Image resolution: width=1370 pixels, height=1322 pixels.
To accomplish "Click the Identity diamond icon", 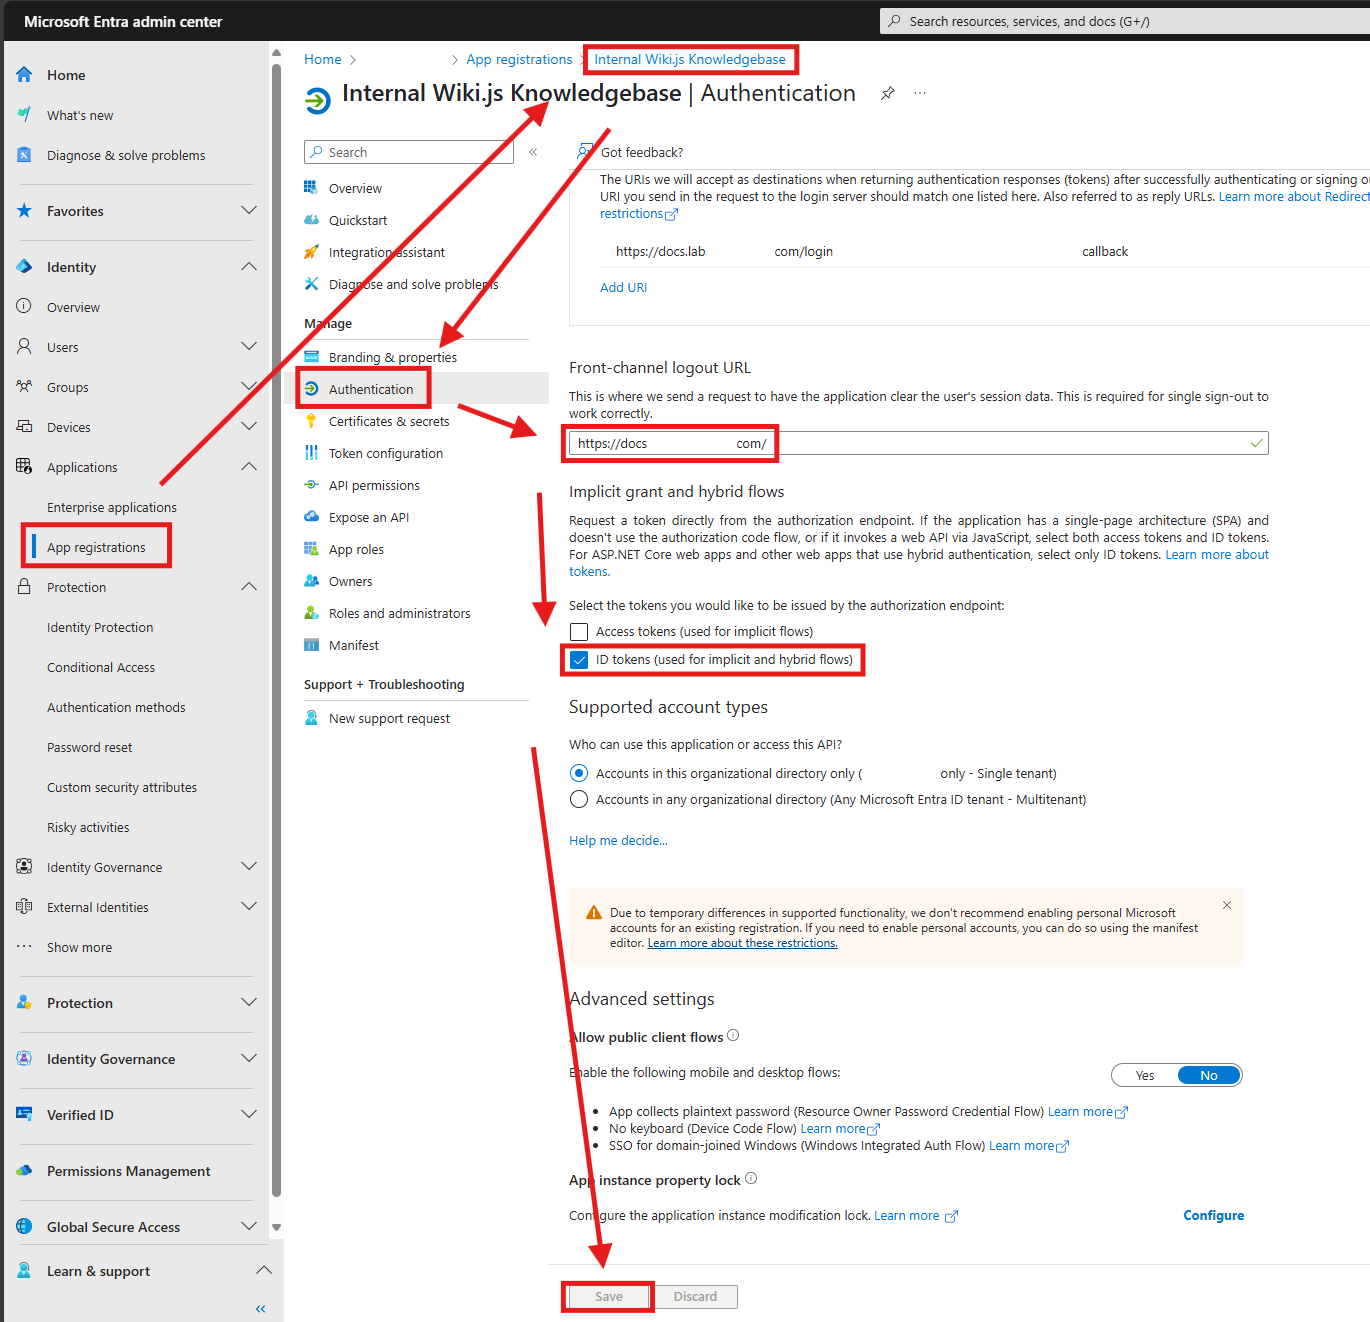I will coord(24,267).
